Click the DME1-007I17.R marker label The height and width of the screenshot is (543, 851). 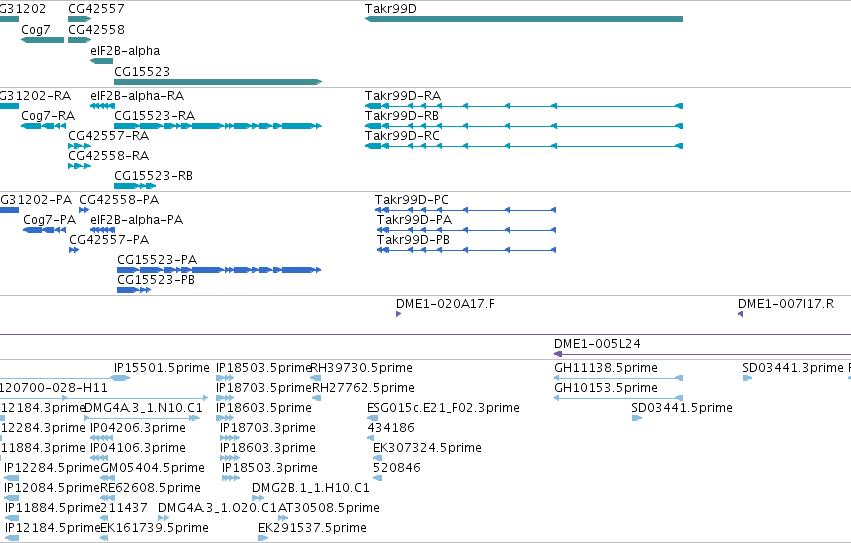tap(786, 304)
